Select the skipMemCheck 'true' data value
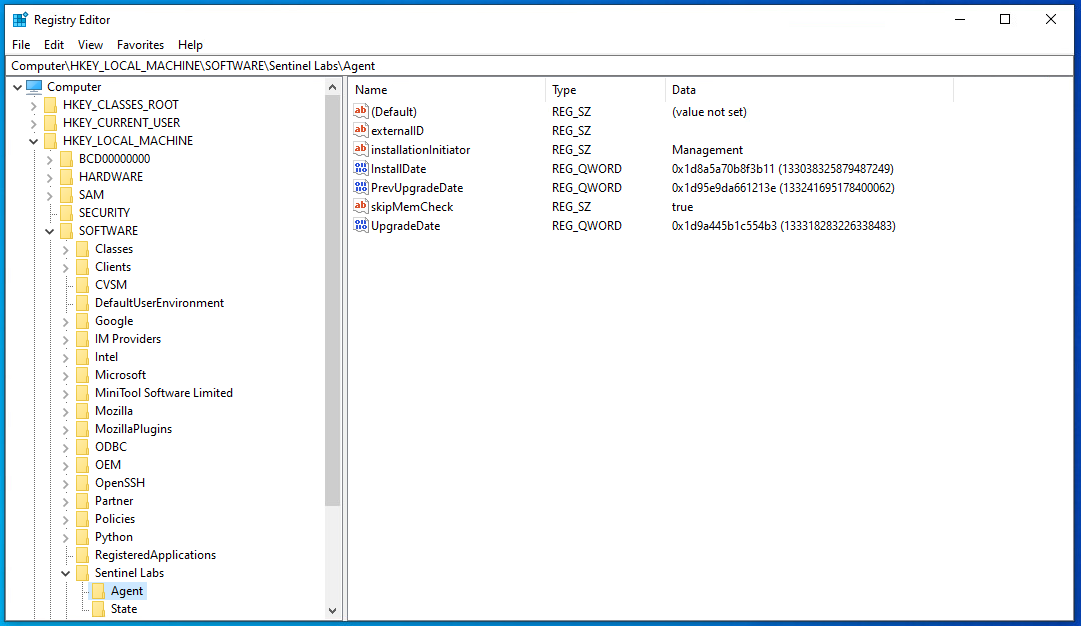 point(683,207)
